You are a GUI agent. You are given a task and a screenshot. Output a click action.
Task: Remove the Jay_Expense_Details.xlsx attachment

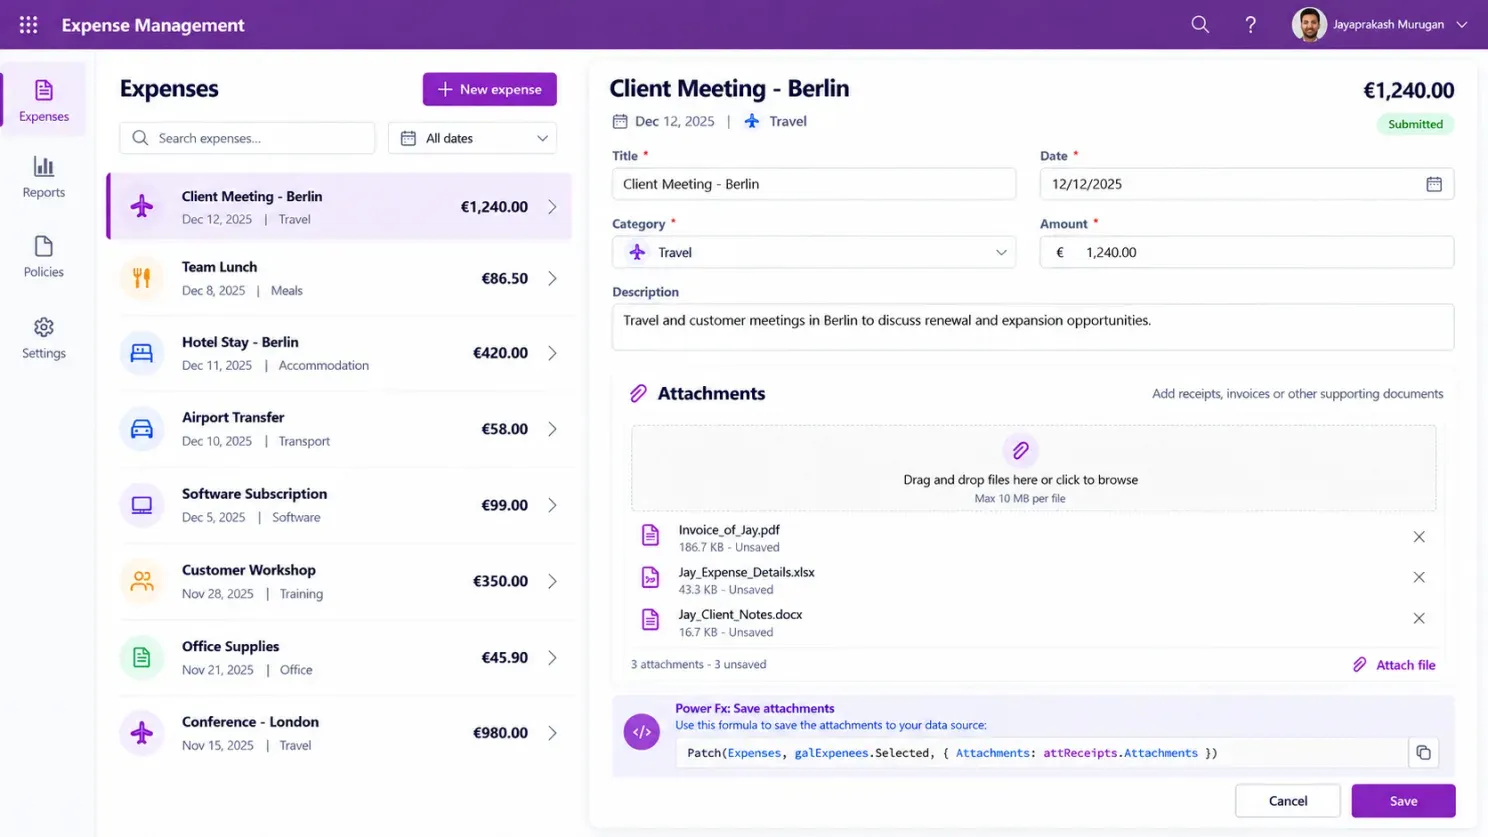[x=1419, y=577]
